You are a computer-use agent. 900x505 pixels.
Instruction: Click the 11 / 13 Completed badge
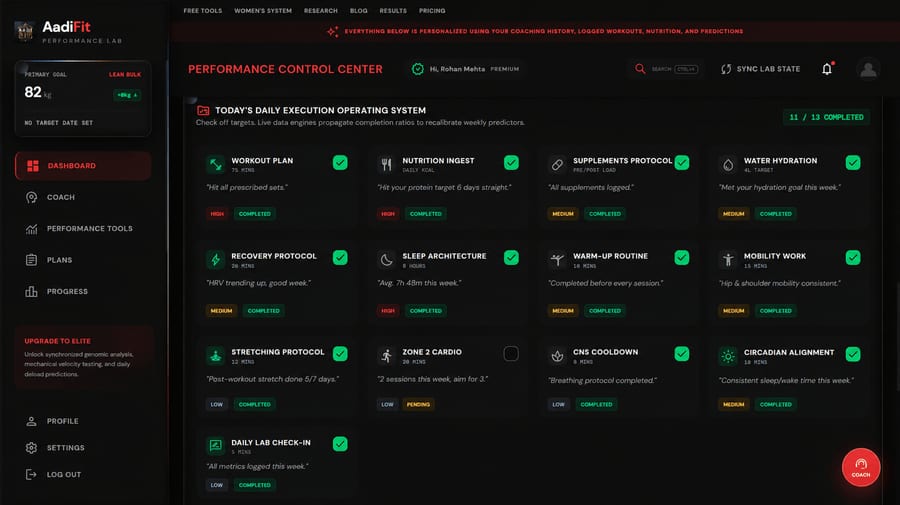click(x=826, y=117)
